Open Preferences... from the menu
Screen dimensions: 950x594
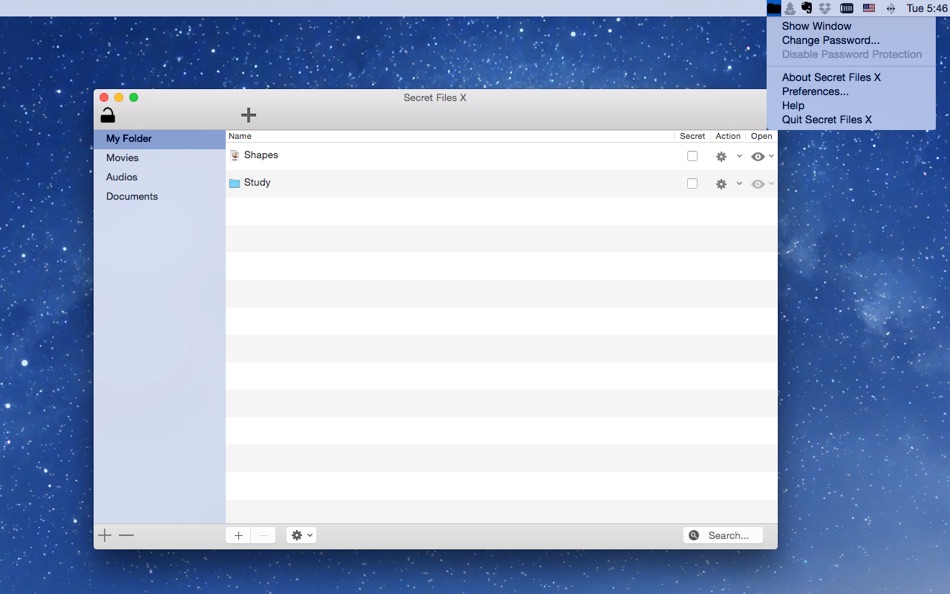tap(815, 92)
